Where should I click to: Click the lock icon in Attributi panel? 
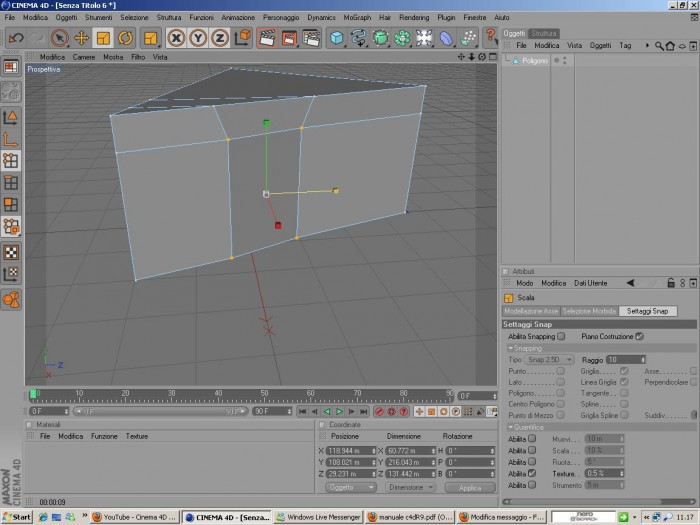click(x=671, y=283)
